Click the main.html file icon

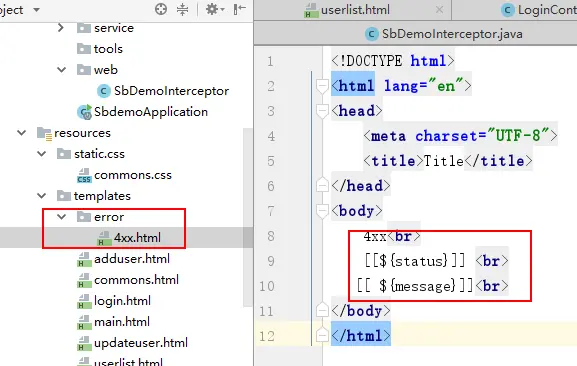[84, 322]
